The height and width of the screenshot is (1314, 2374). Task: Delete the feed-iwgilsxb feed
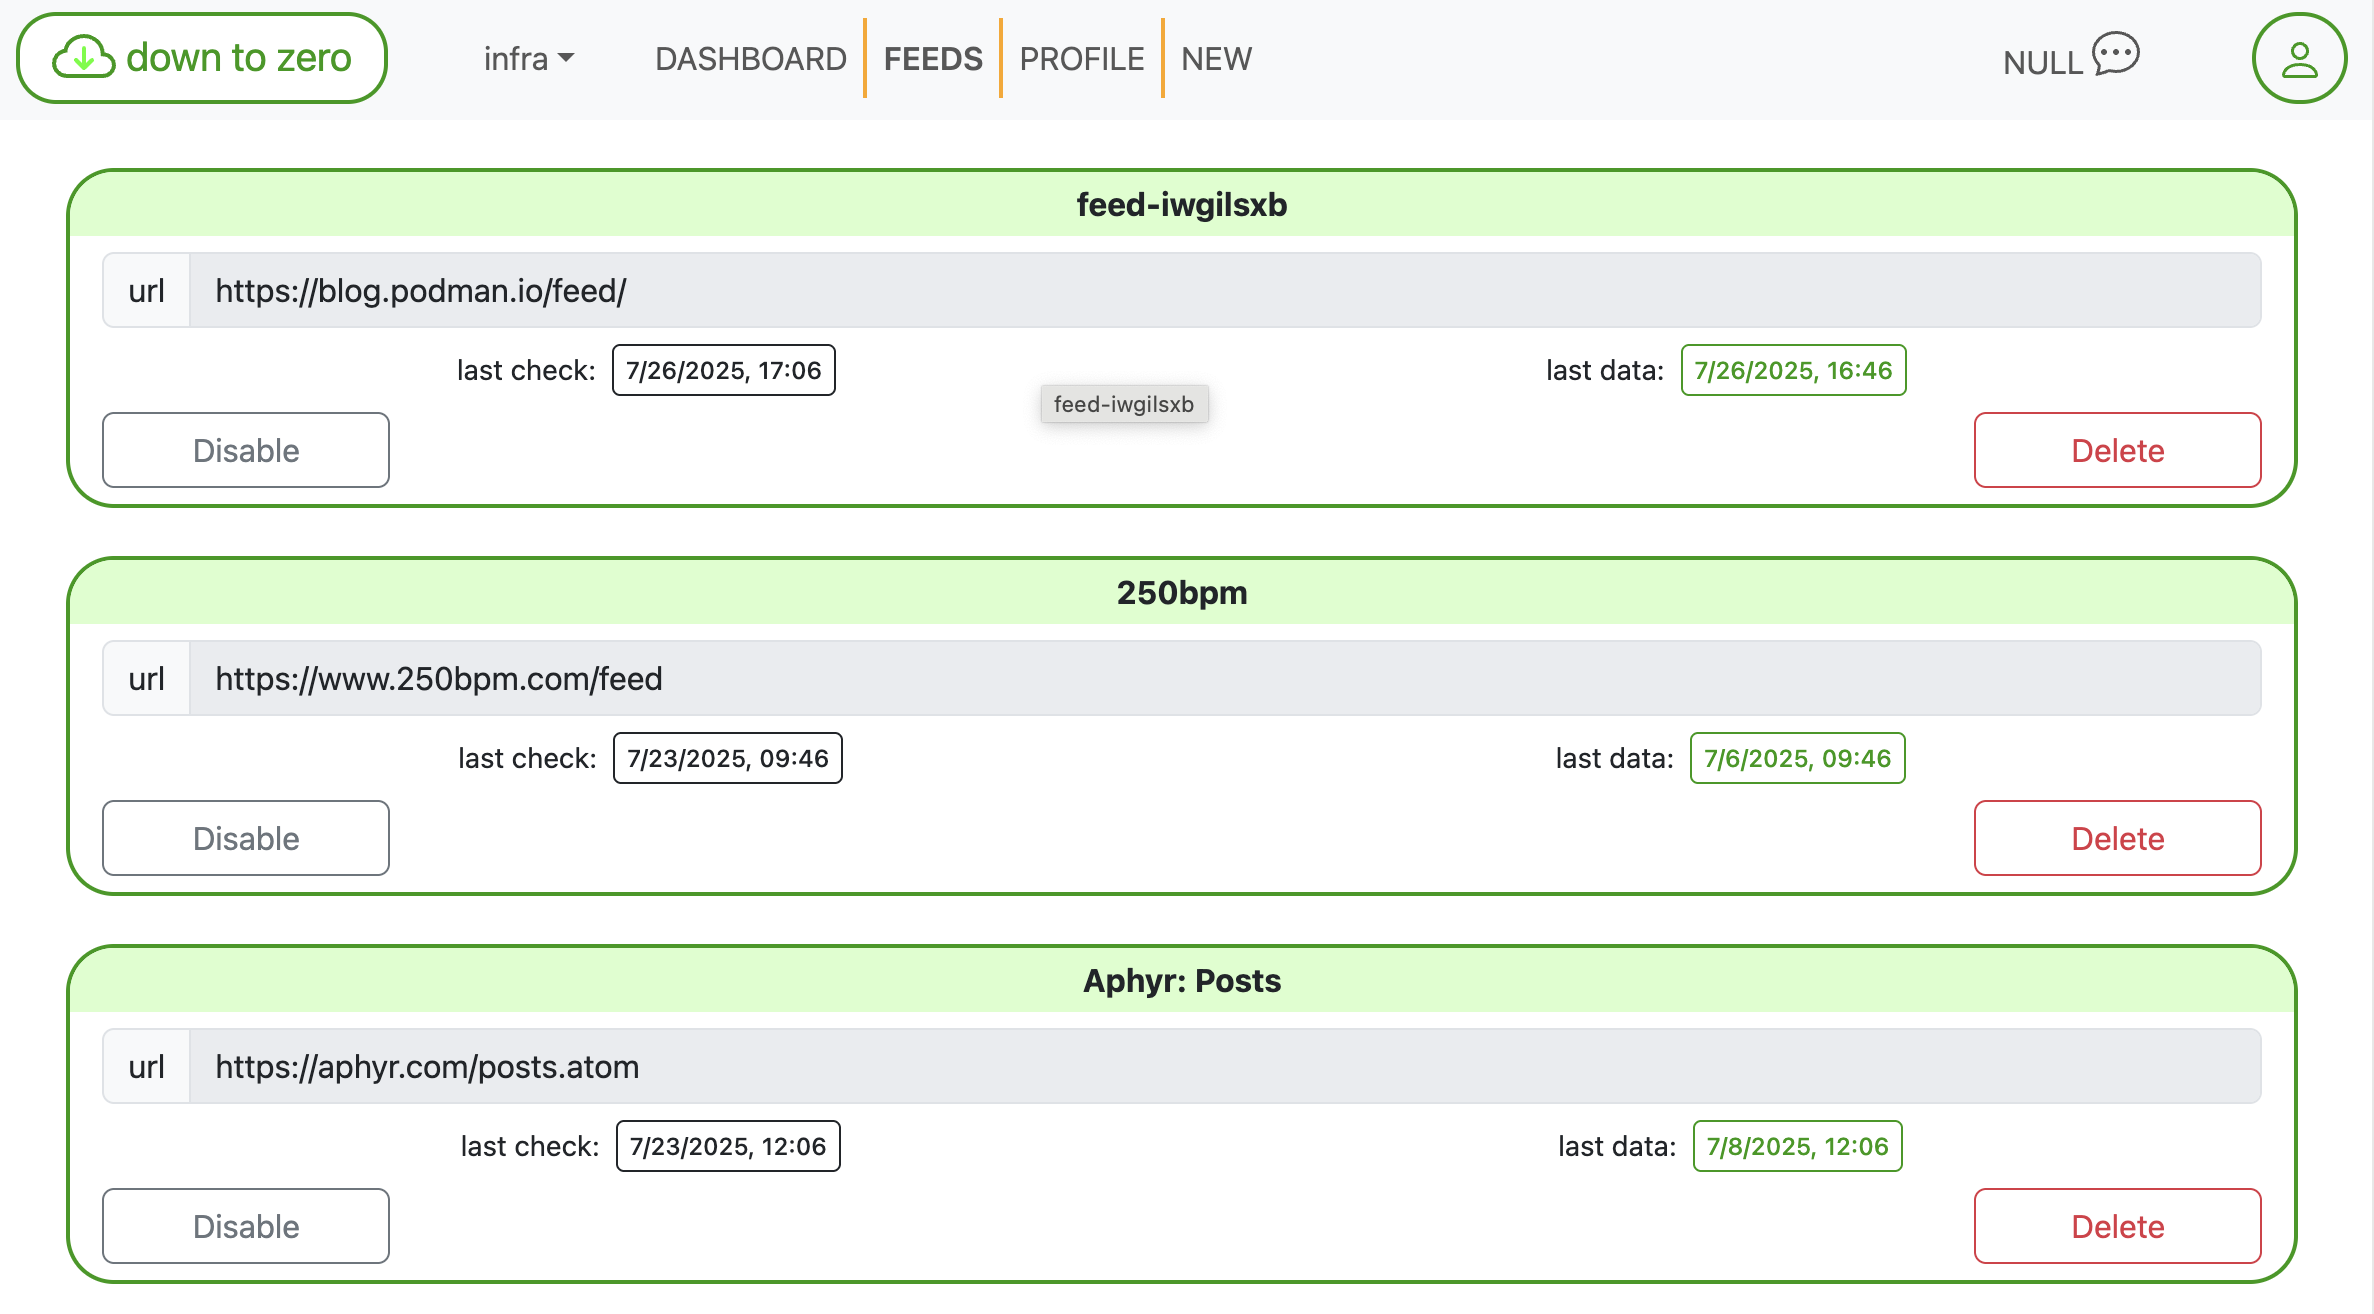pos(2117,450)
